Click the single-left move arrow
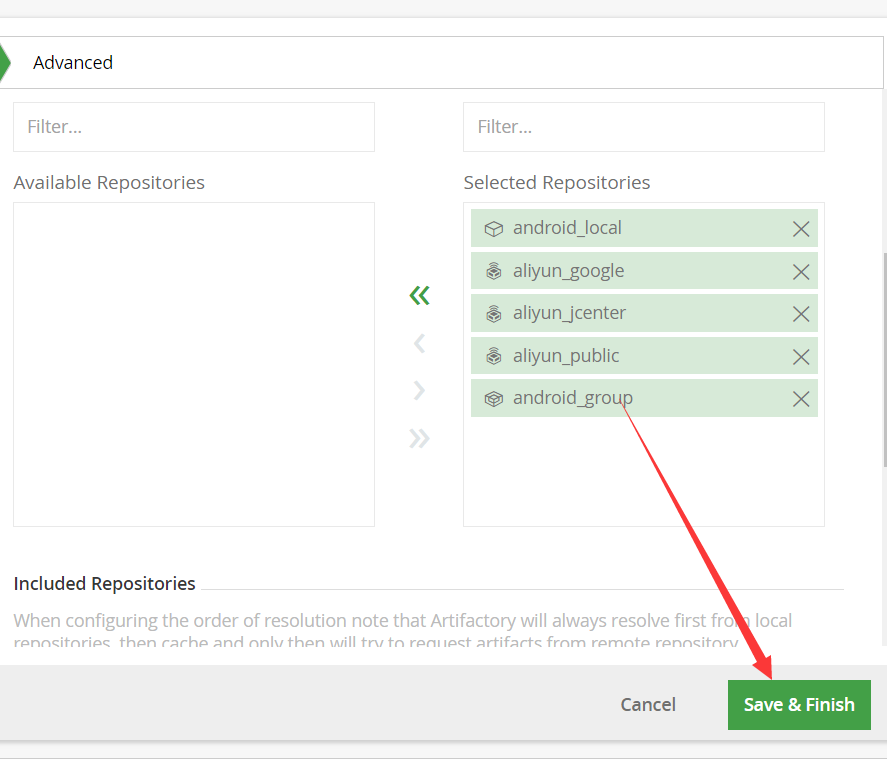 [419, 344]
